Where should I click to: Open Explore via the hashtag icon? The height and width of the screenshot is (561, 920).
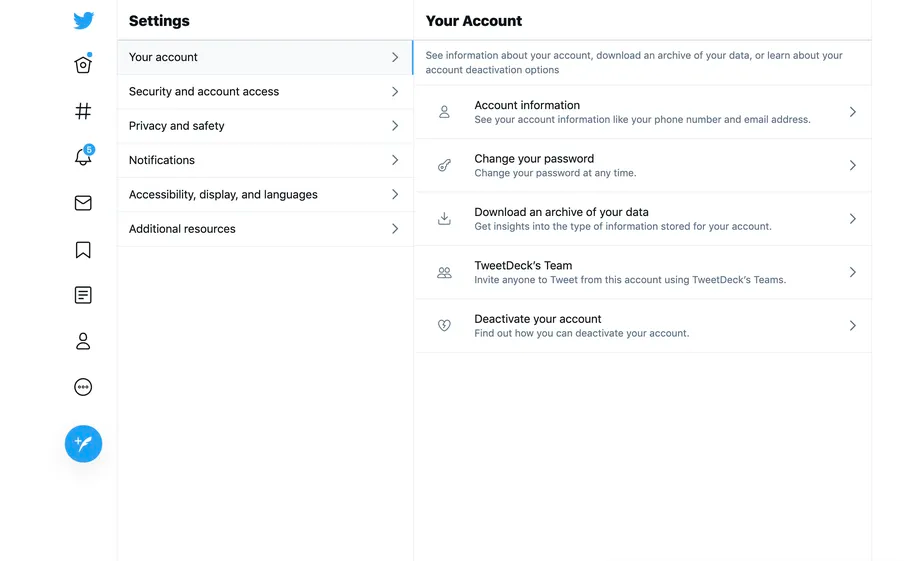83,111
